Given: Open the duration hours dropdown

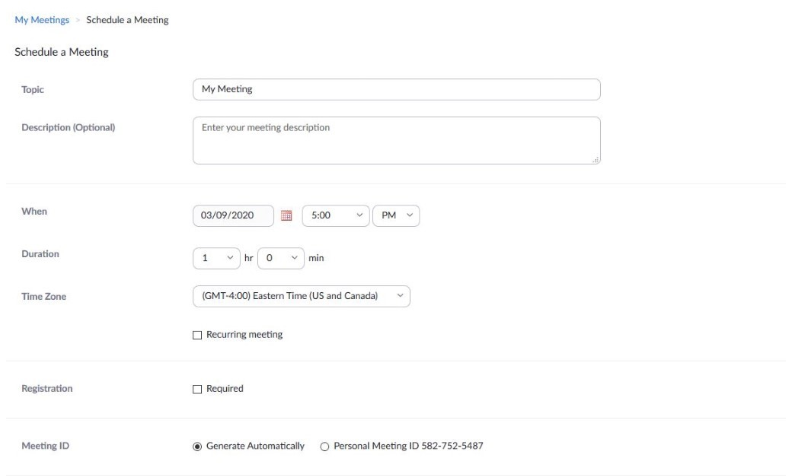Looking at the screenshot, I should coord(216,258).
